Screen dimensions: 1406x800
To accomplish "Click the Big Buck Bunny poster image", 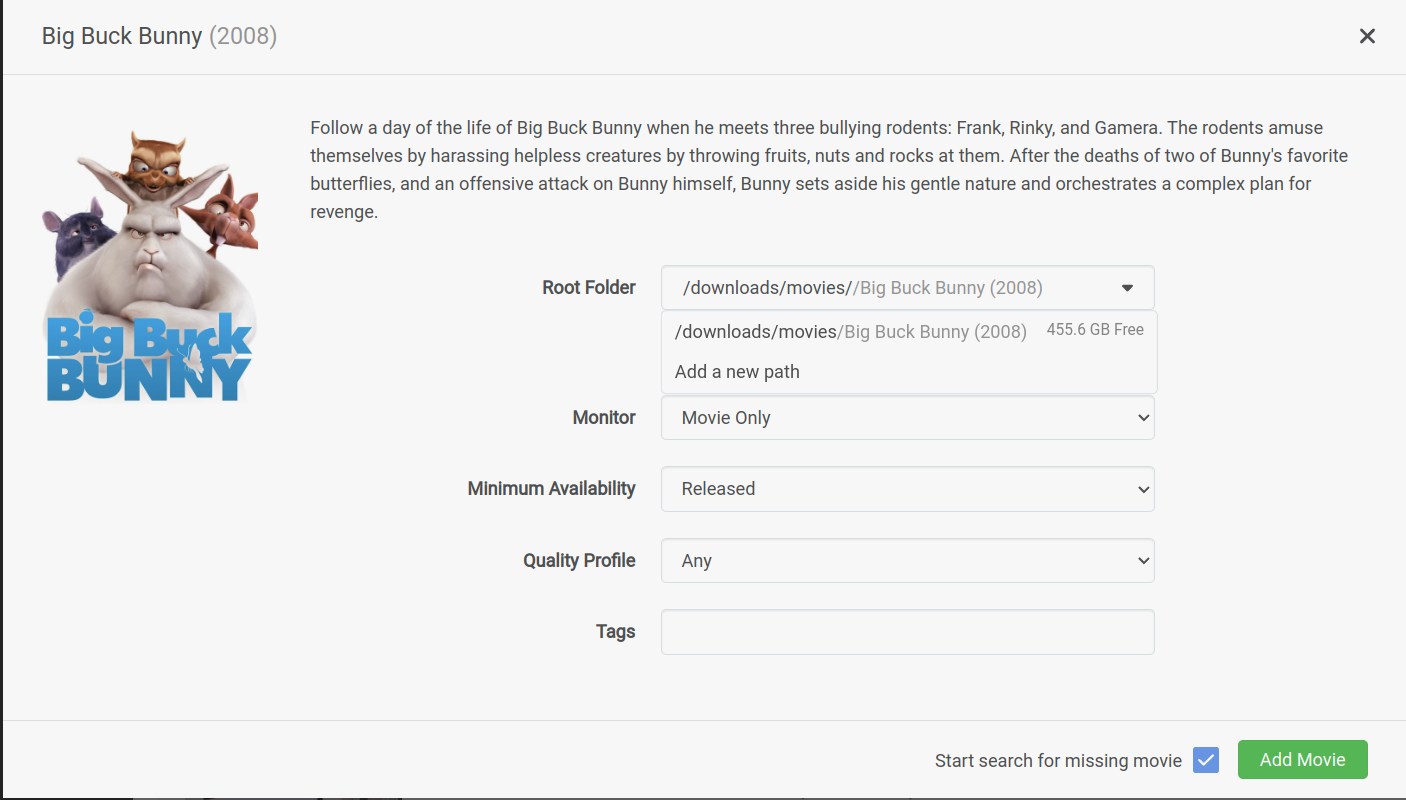I will [150, 266].
